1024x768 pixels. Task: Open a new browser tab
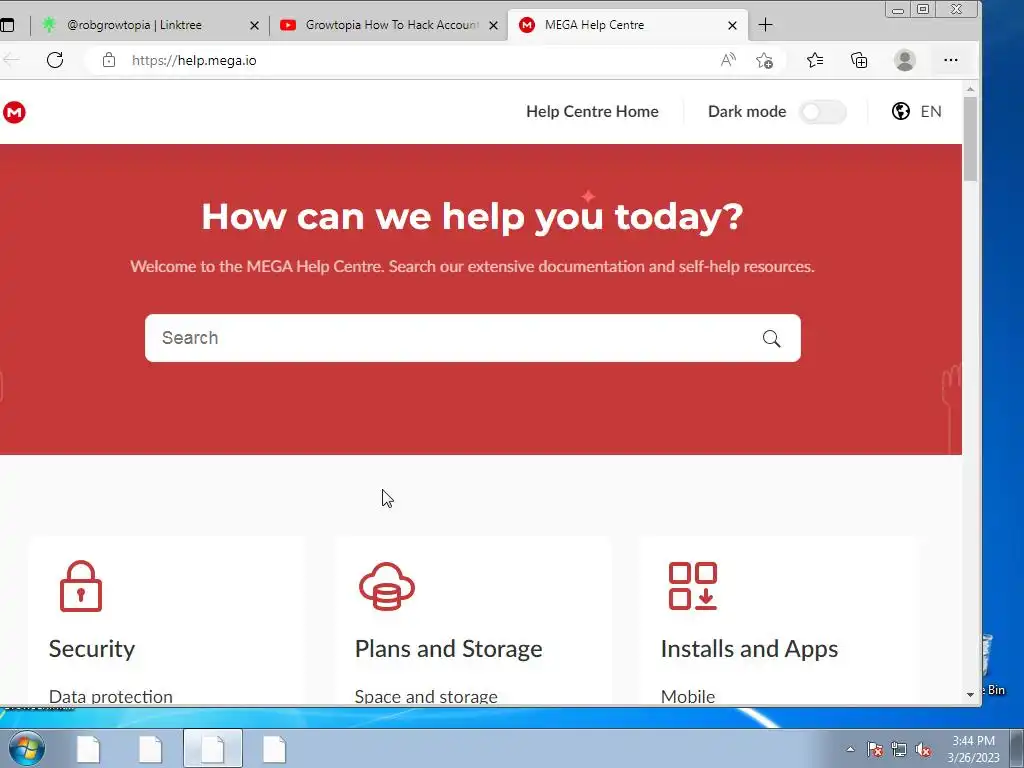[x=765, y=25]
